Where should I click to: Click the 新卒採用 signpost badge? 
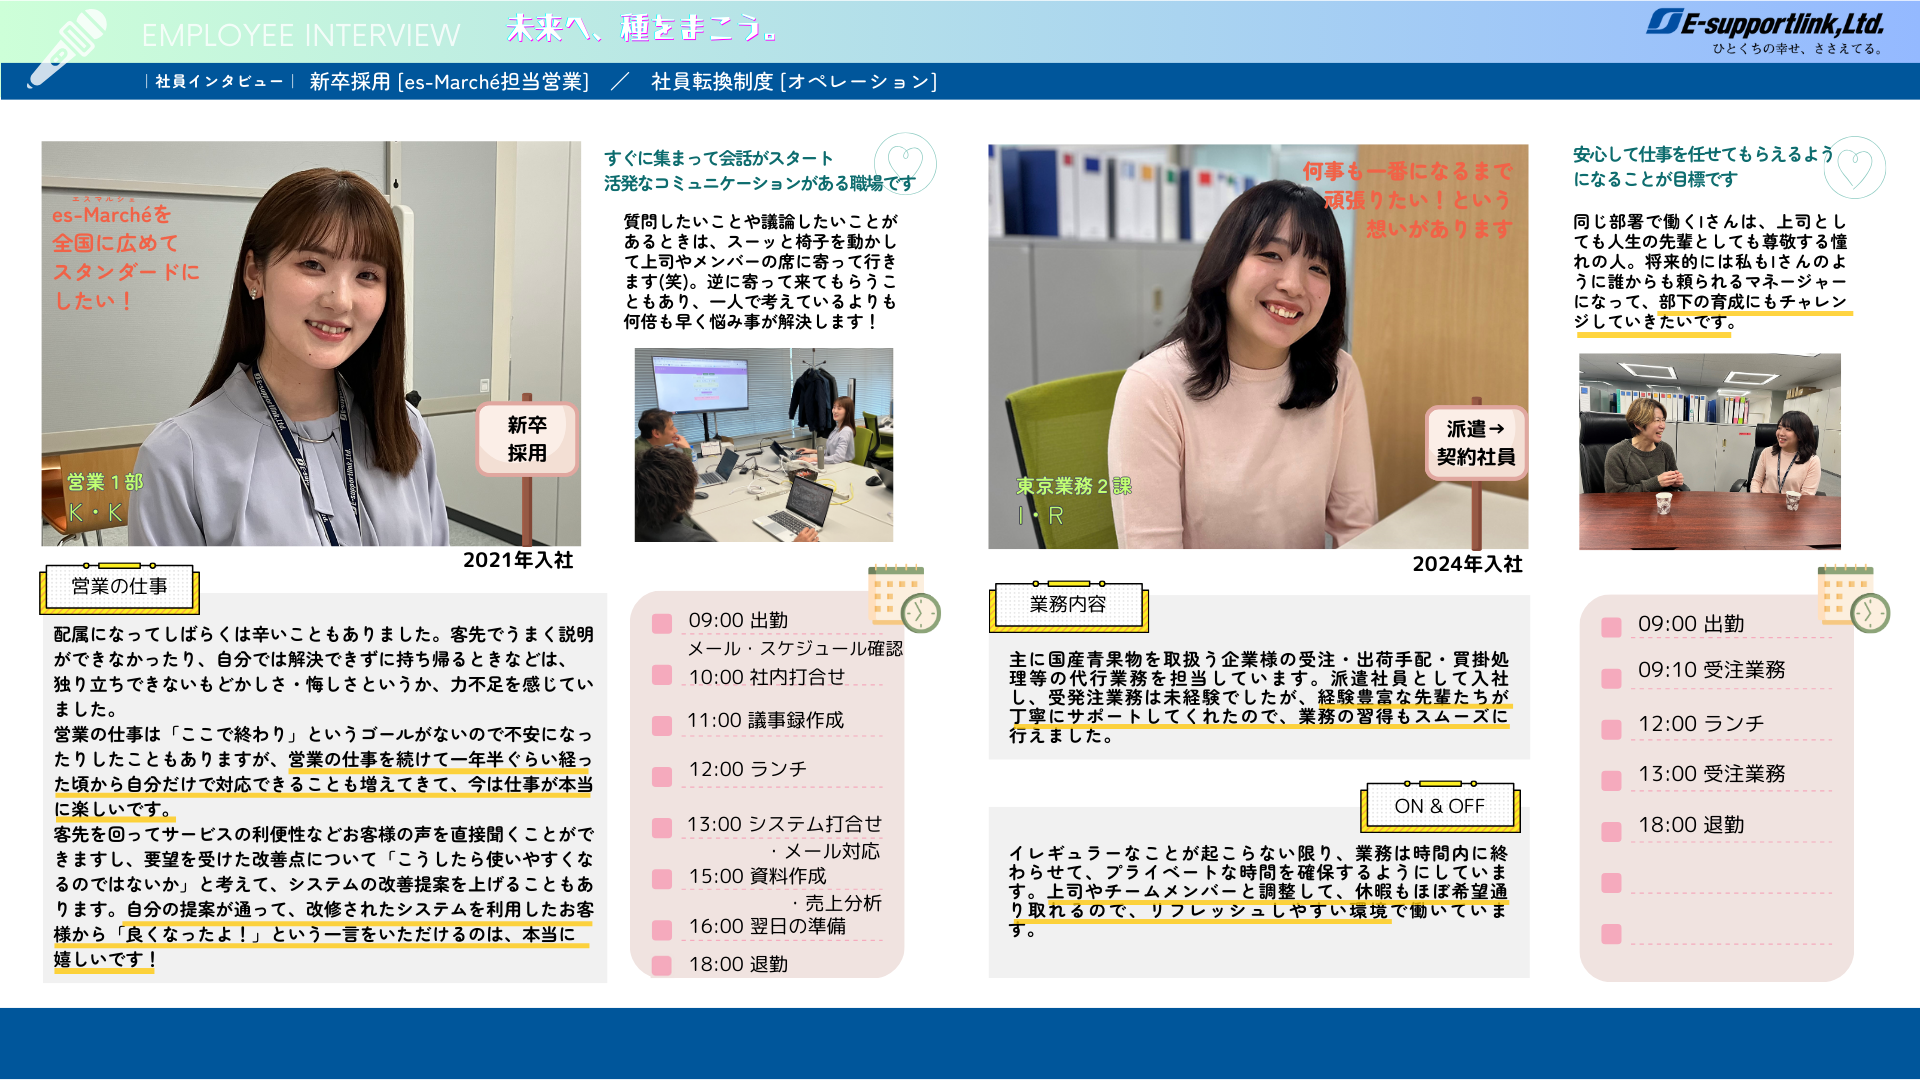point(527,438)
